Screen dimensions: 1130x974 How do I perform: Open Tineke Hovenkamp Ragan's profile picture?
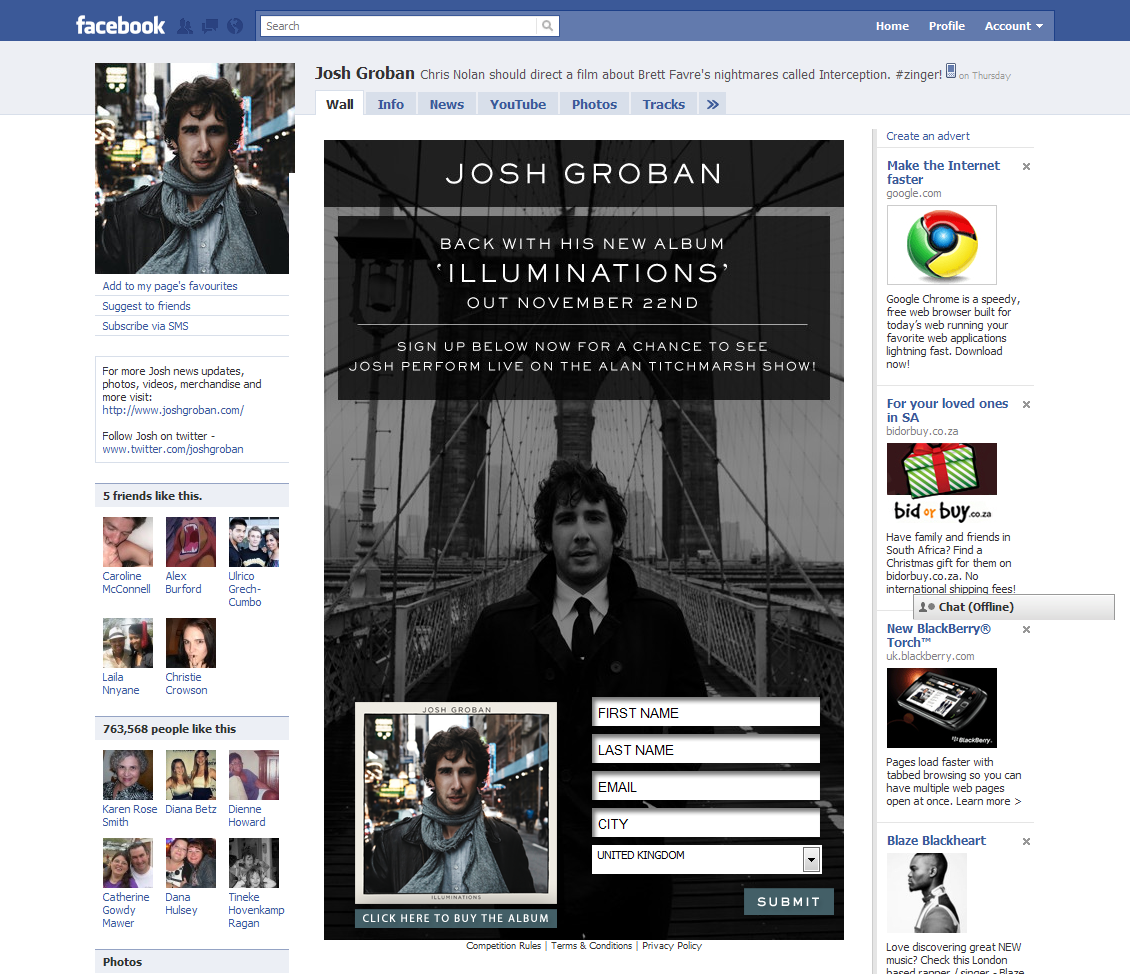point(254,862)
